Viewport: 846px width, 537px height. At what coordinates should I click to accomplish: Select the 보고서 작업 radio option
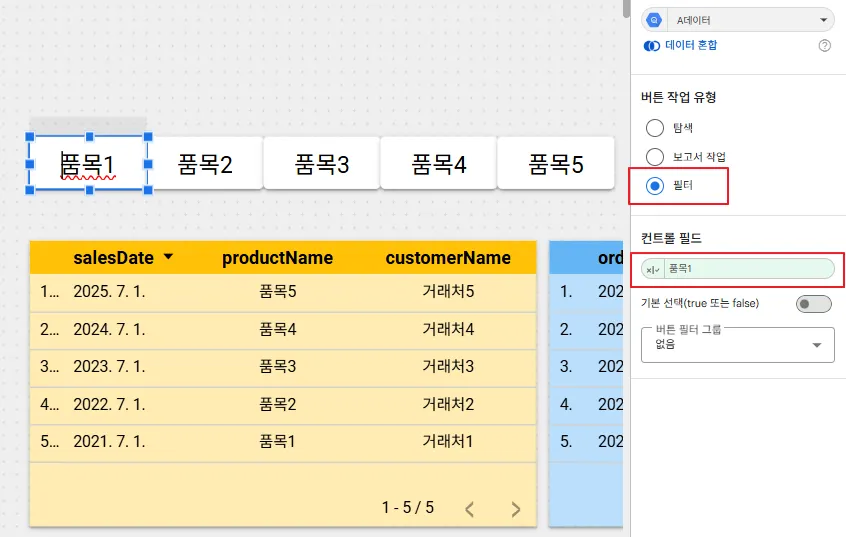[x=655, y=157]
